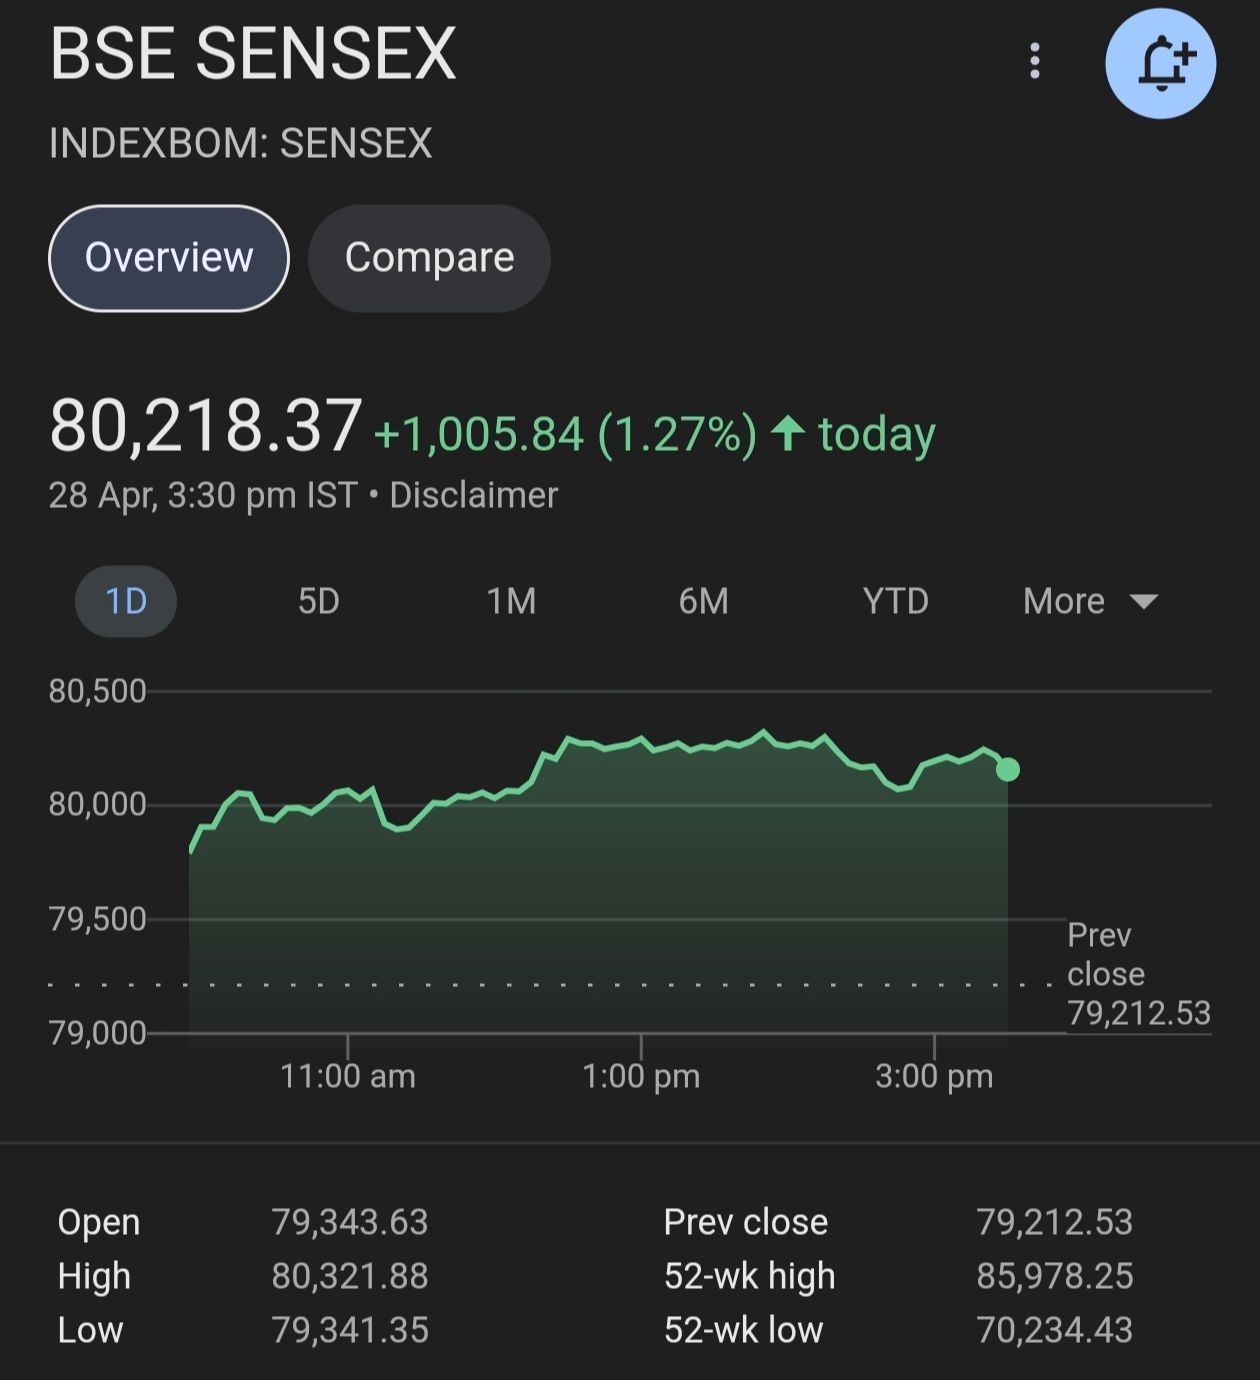Show the 1M chart range

pos(511,601)
